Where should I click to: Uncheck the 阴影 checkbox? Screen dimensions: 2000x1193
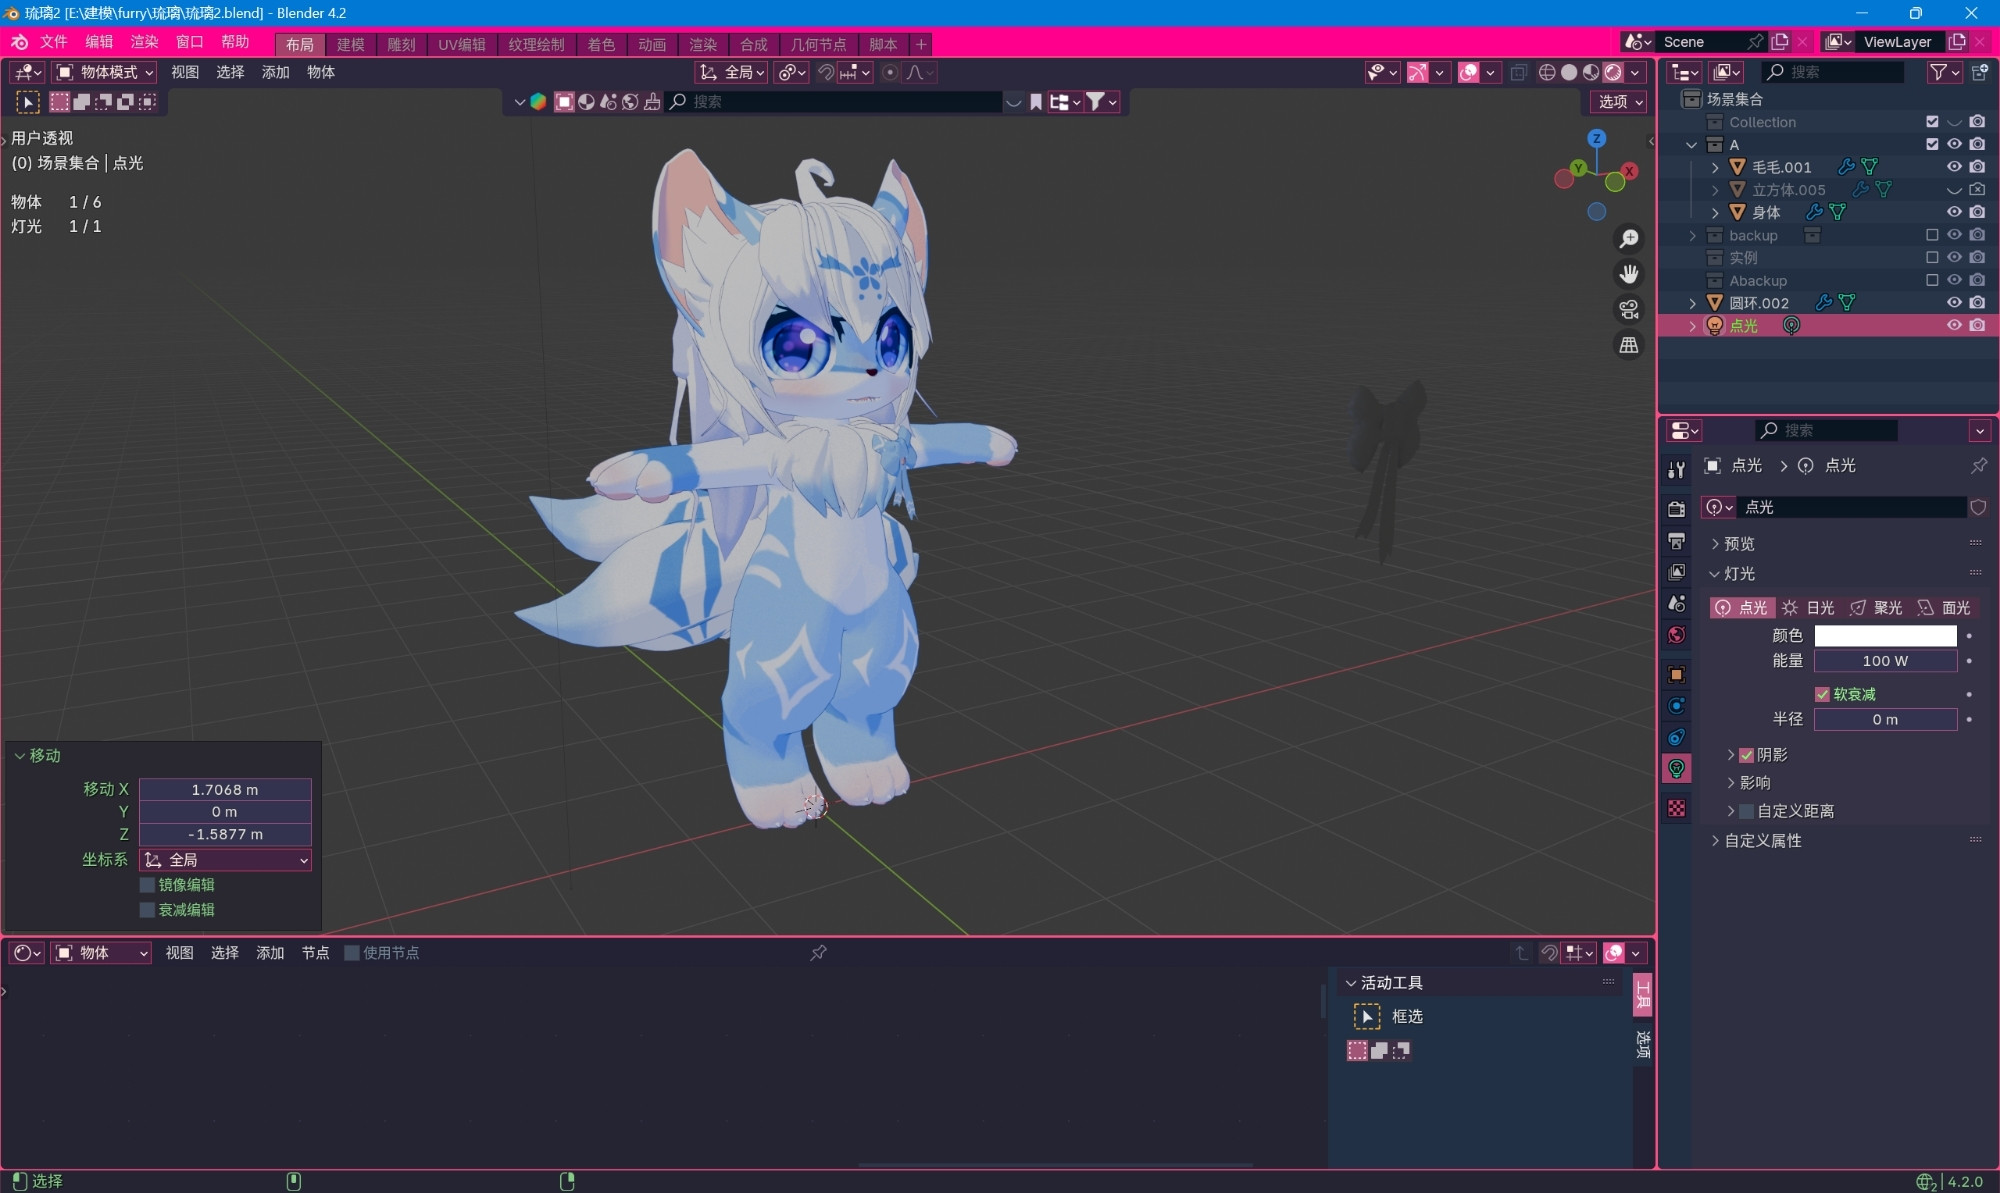point(1746,755)
